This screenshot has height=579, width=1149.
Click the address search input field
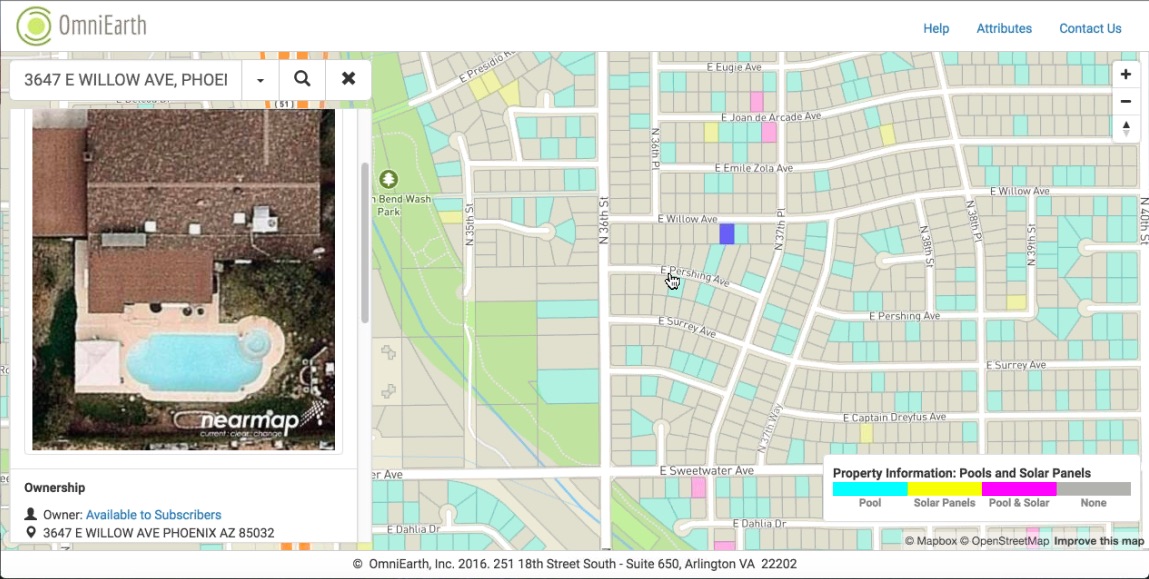[x=126, y=80]
